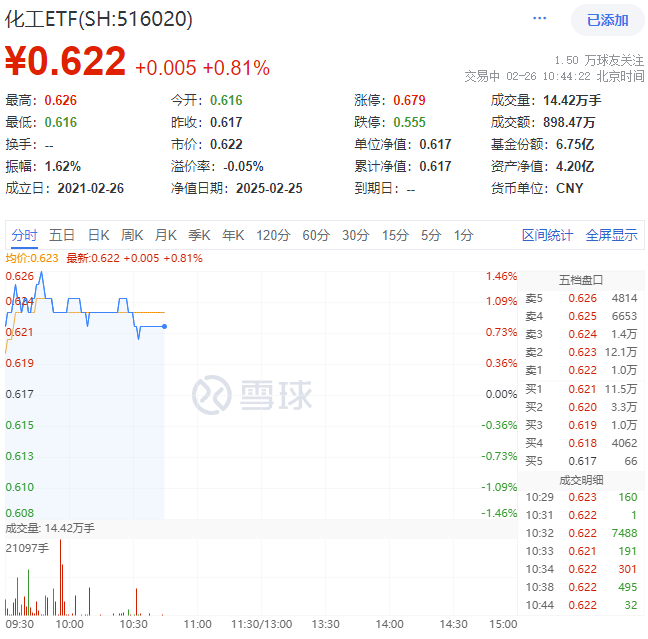Viewport: 648px width, 639px height.
Task: Click 全屏显示 to view fullscreen
Action: click(x=611, y=235)
